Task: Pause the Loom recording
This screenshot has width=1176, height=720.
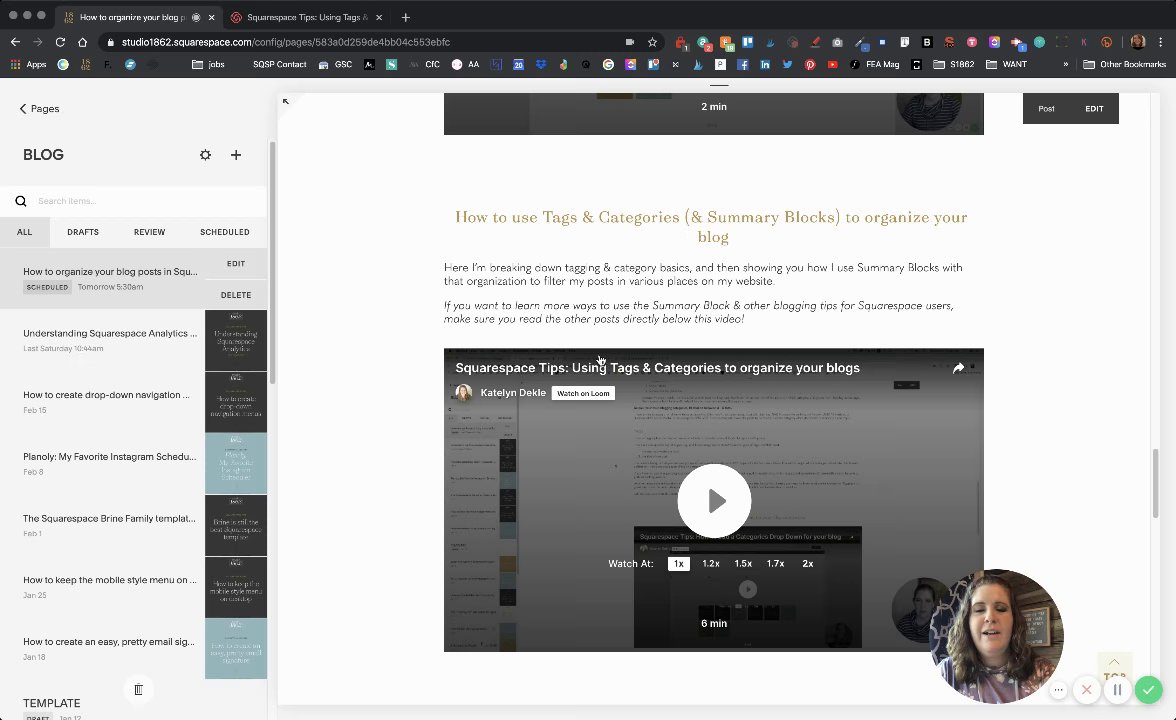Action: click(x=1117, y=689)
